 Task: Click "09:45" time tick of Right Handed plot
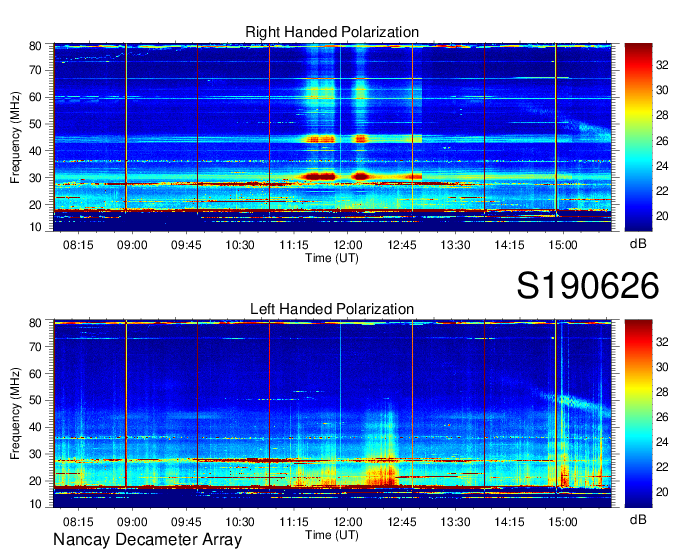click(x=186, y=245)
